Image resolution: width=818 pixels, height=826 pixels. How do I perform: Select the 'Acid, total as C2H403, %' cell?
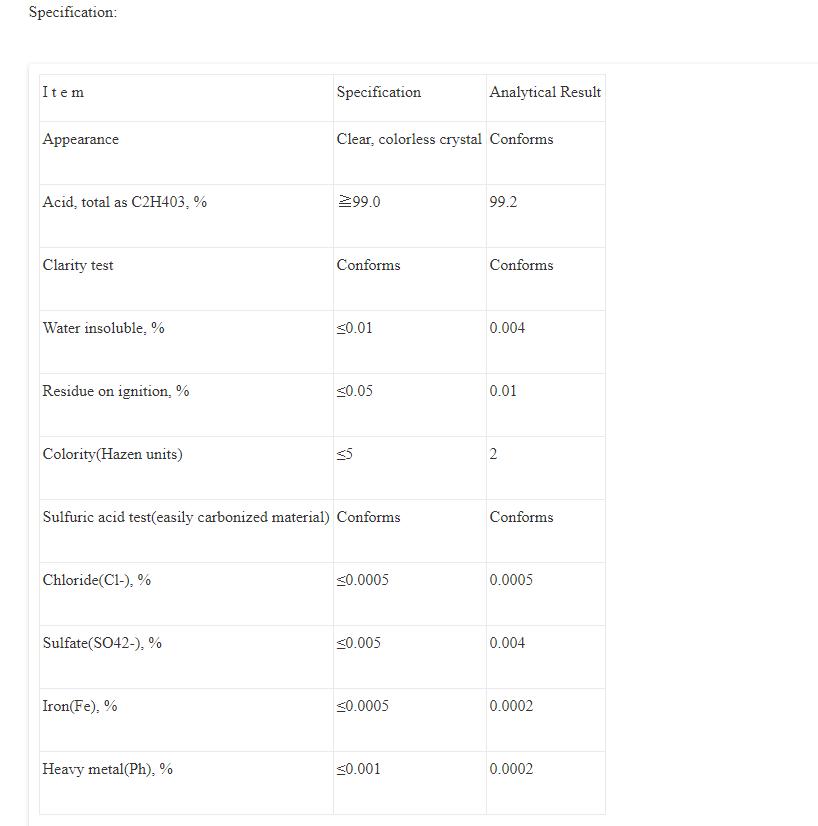click(124, 203)
